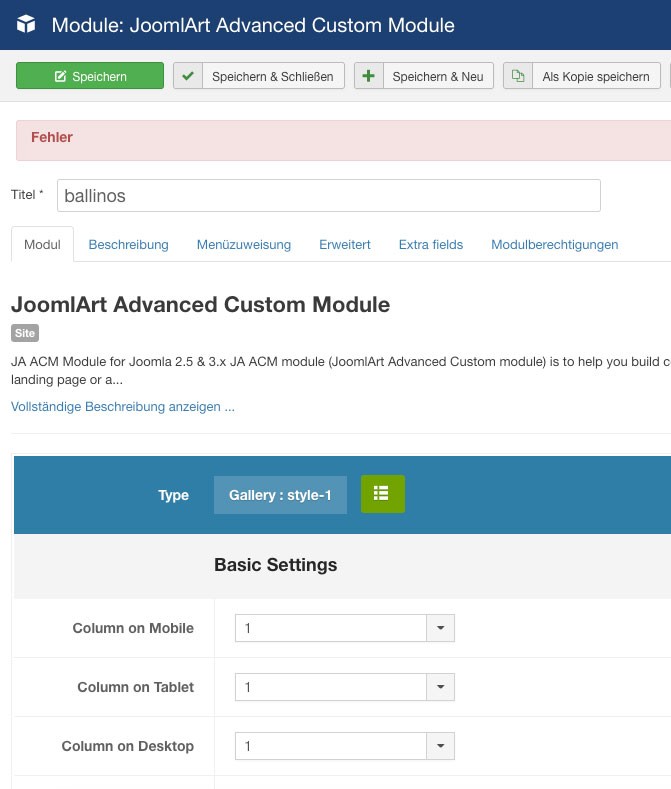
Task: Open the Extra fields tab
Action: pos(431,244)
